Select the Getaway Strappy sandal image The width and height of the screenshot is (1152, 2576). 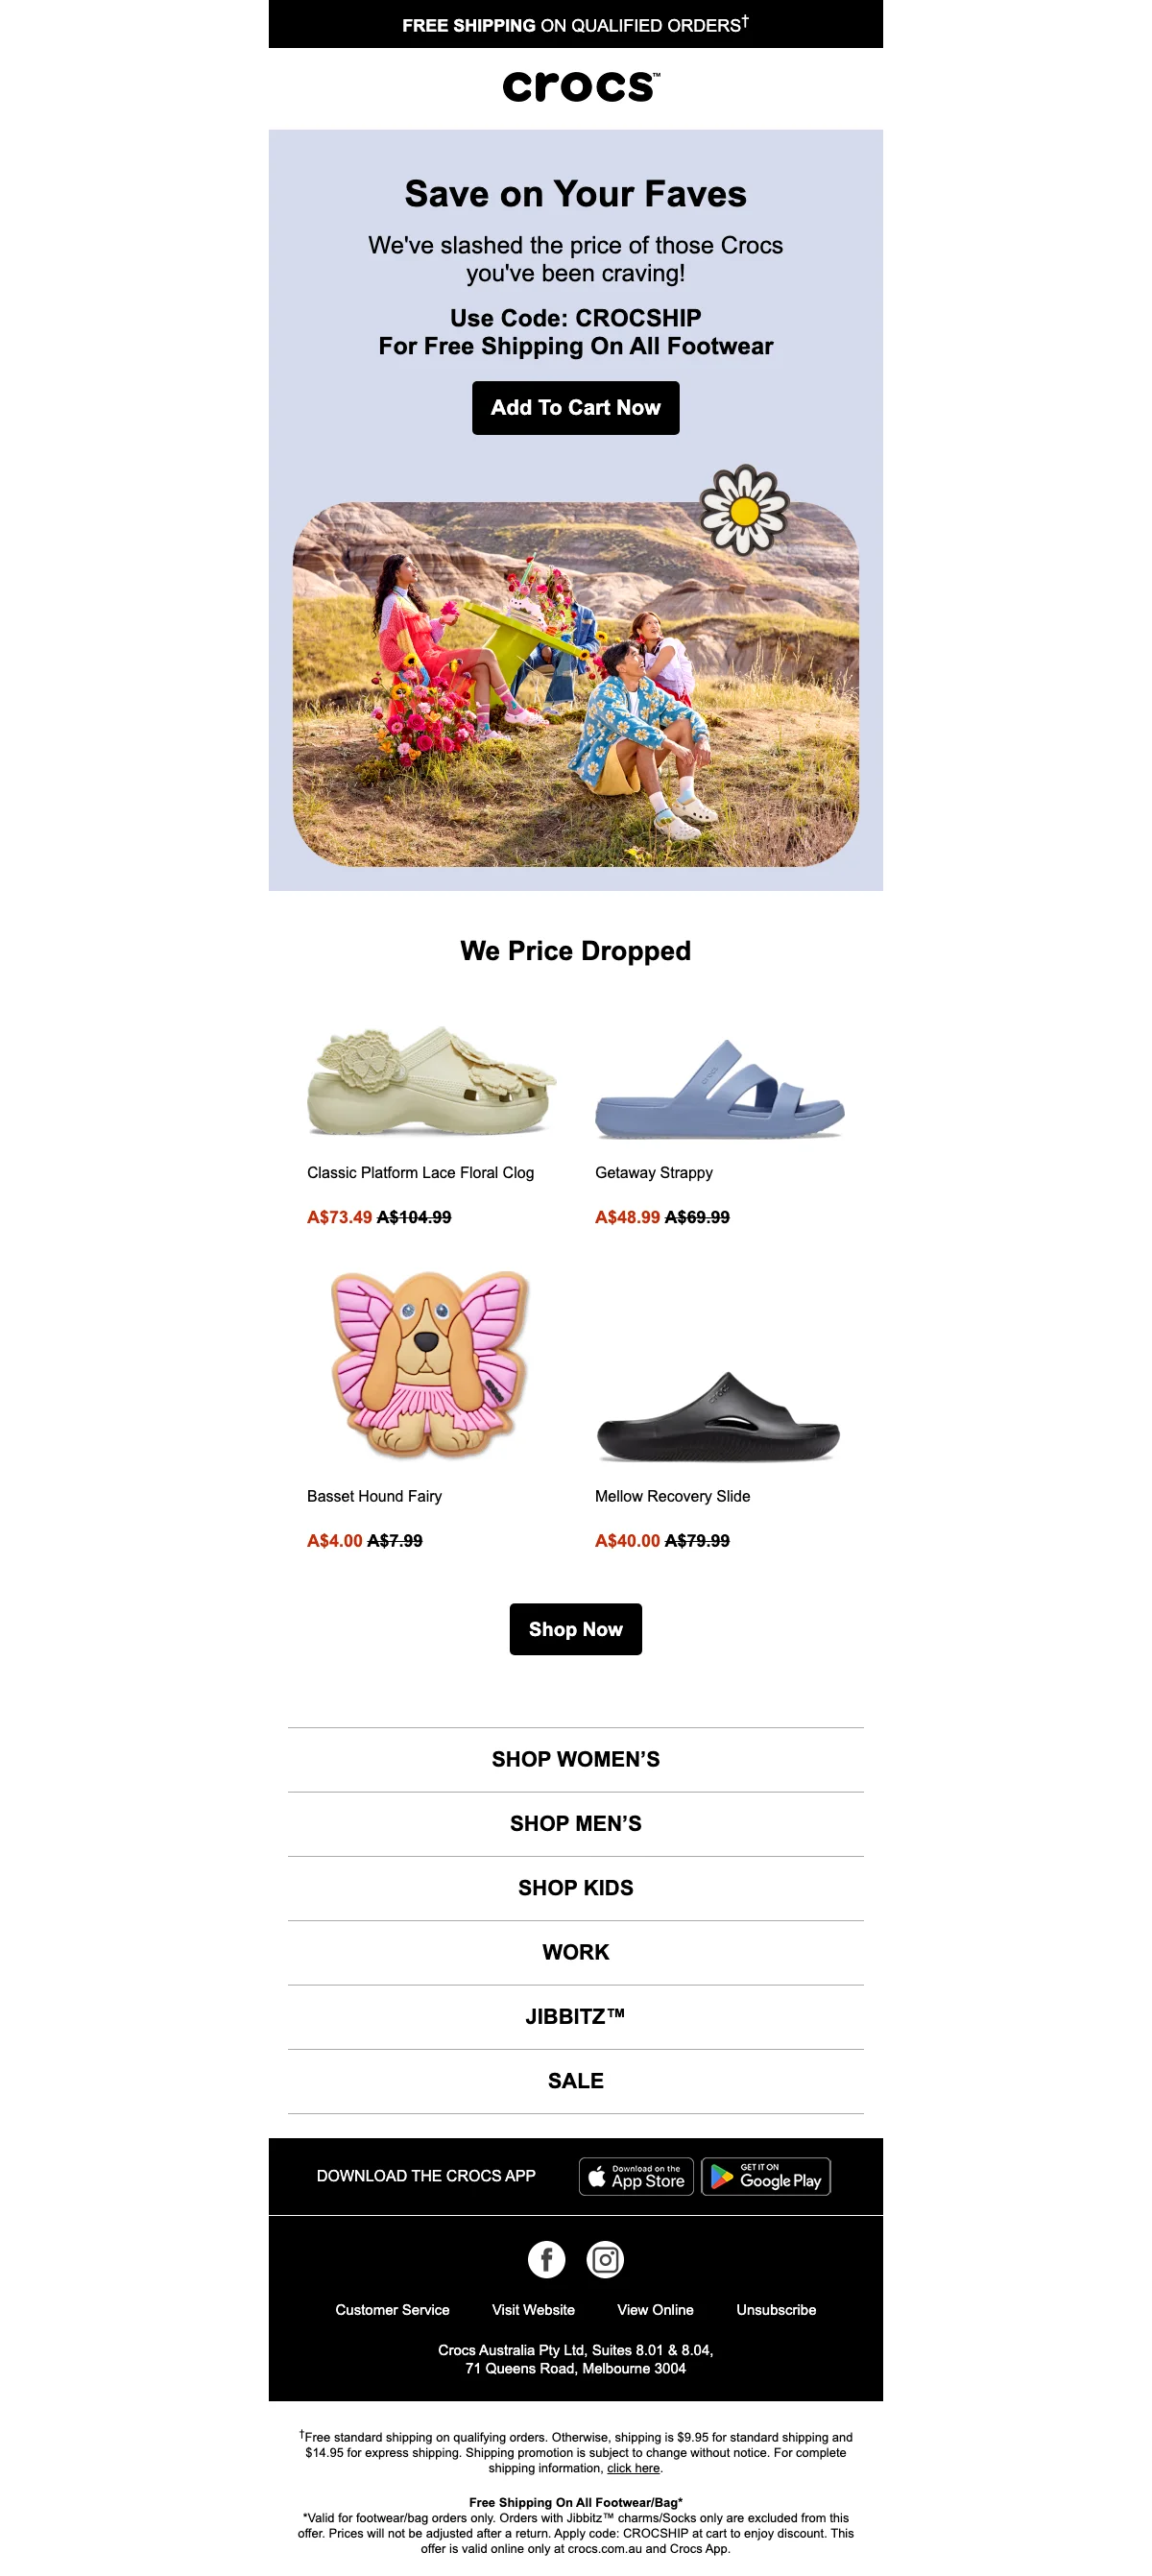tap(720, 1089)
